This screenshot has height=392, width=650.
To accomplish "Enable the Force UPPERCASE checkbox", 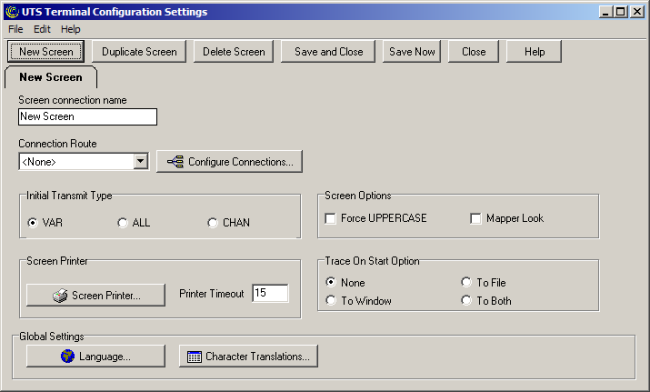I will [x=330, y=218].
